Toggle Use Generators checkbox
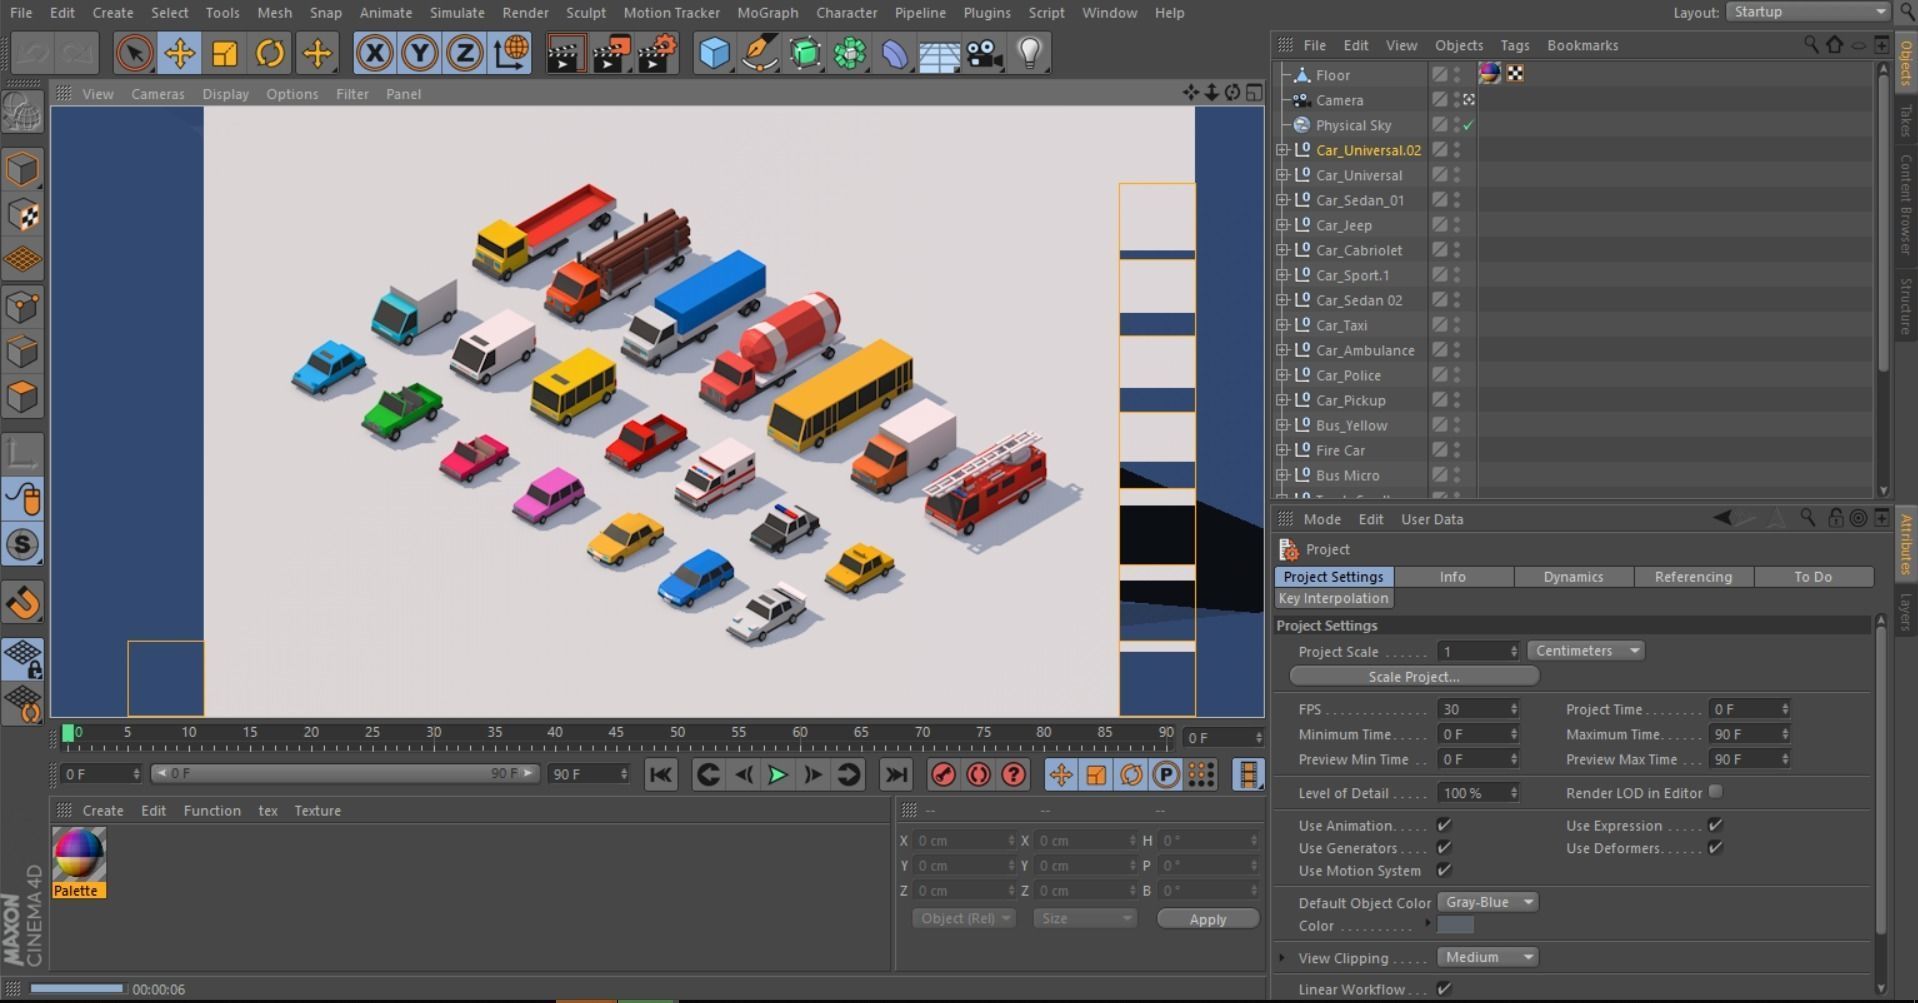The height and width of the screenshot is (1003, 1918). tap(1444, 848)
